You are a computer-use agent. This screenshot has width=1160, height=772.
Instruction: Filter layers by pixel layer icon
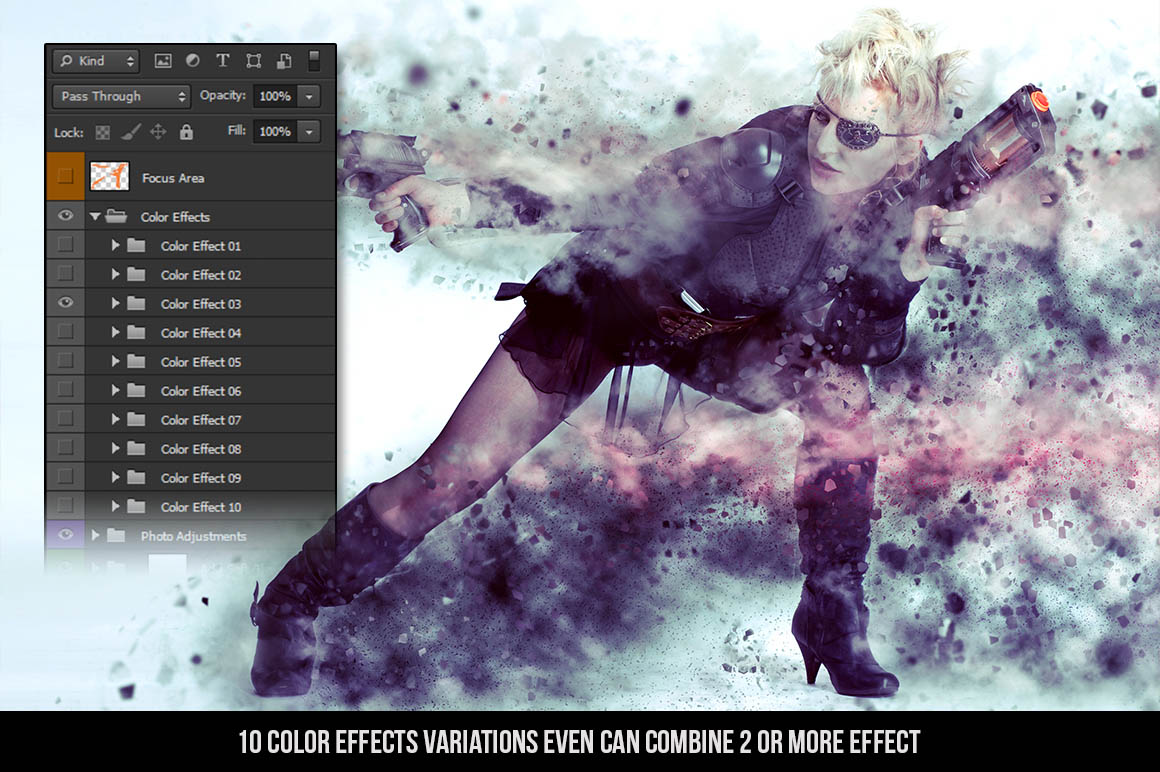tap(163, 61)
